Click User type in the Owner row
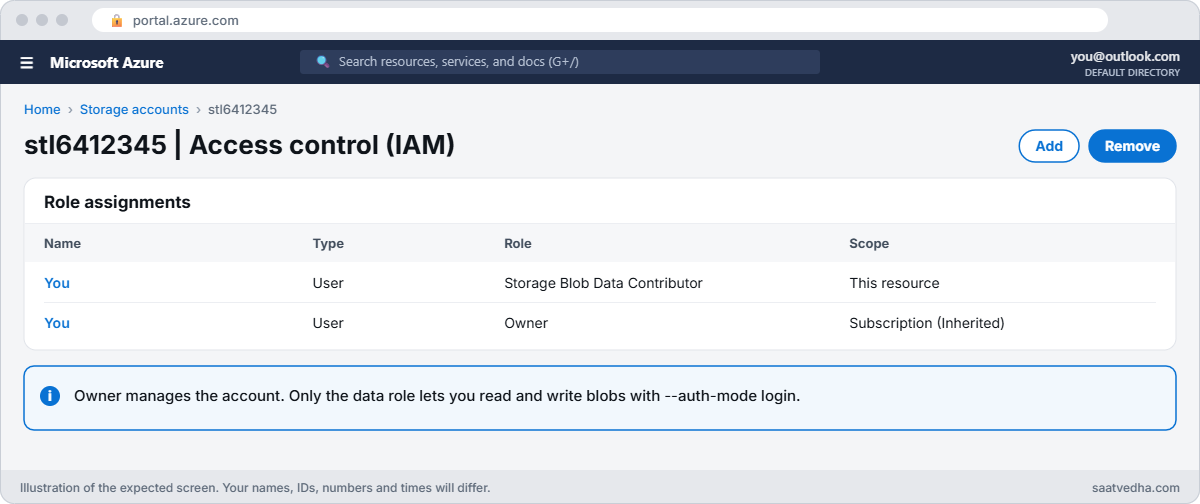The image size is (1200, 504). click(328, 323)
